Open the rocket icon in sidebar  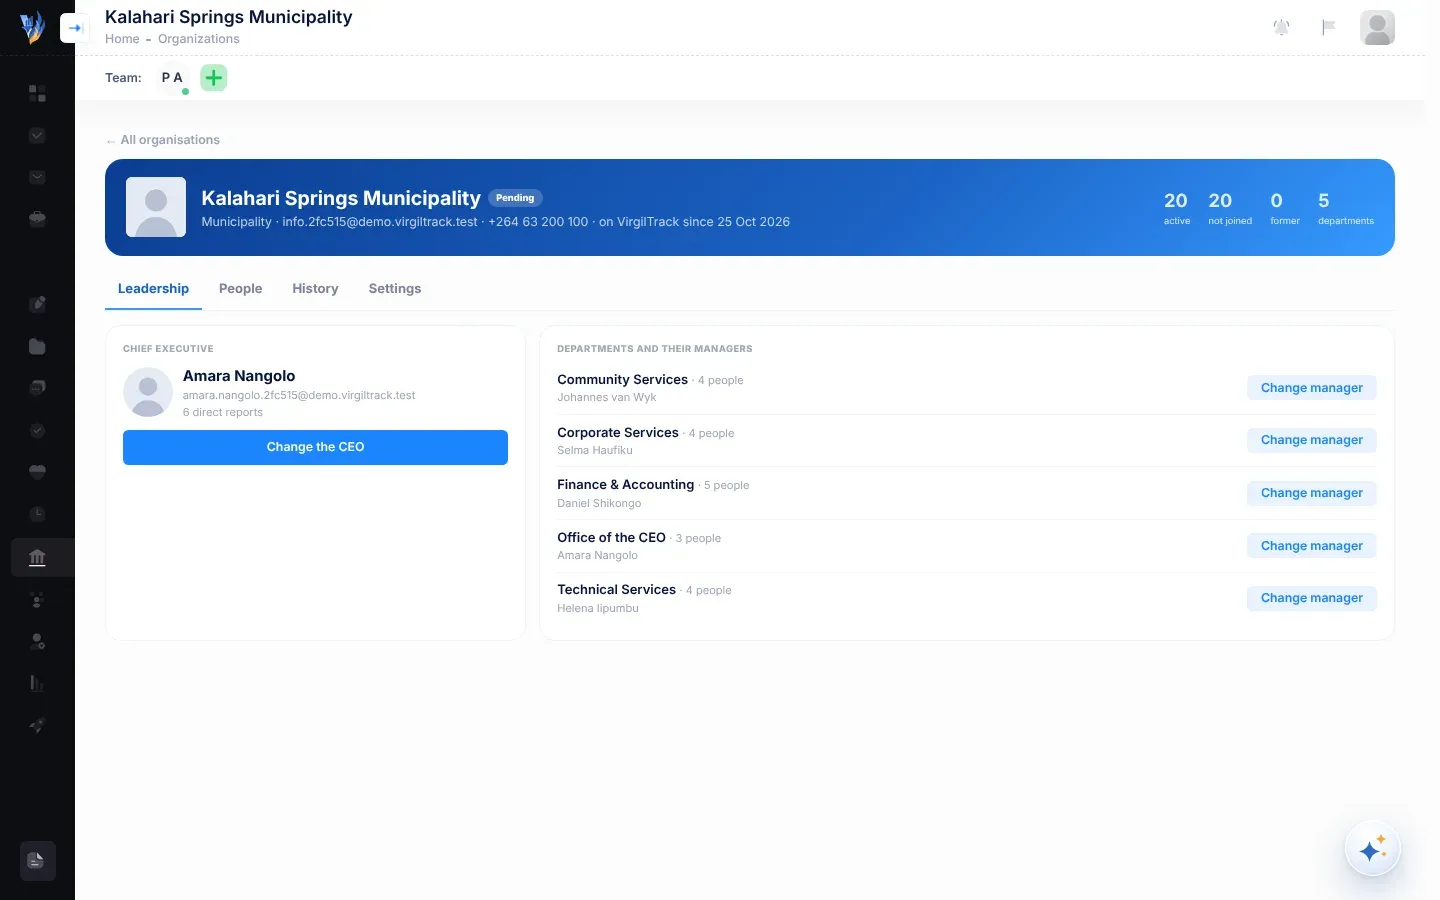click(37, 725)
